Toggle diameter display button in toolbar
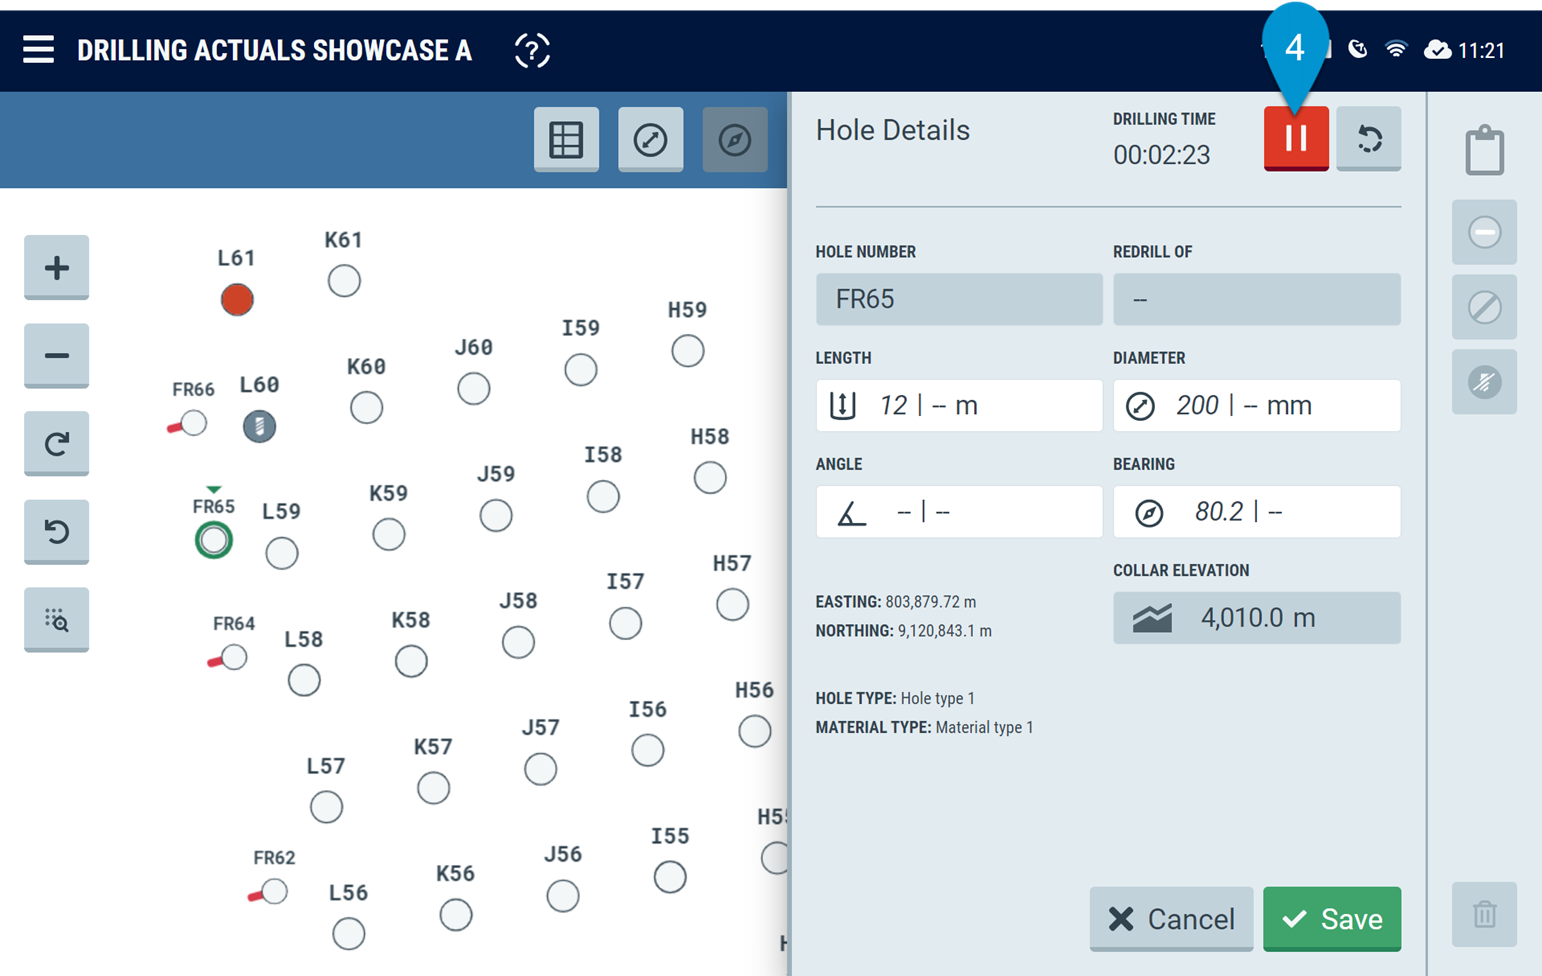1542x976 pixels. click(x=650, y=139)
